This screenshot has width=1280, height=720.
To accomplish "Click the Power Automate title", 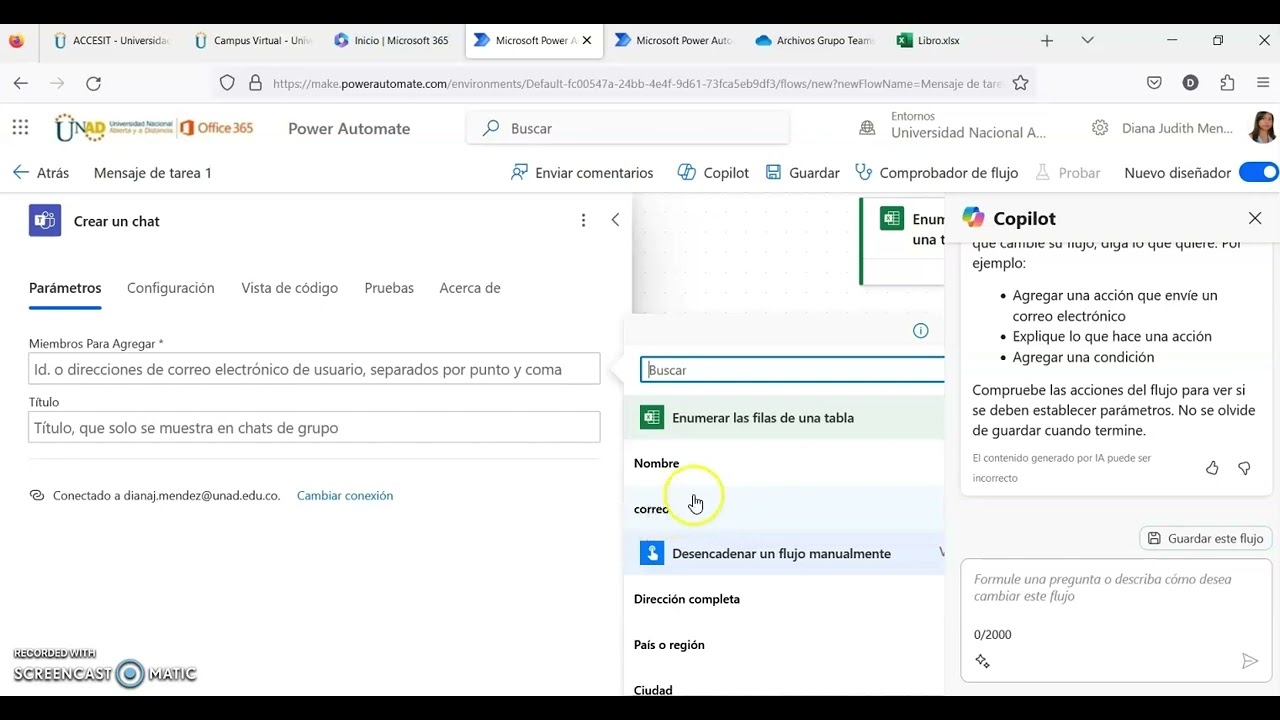I will click(349, 128).
